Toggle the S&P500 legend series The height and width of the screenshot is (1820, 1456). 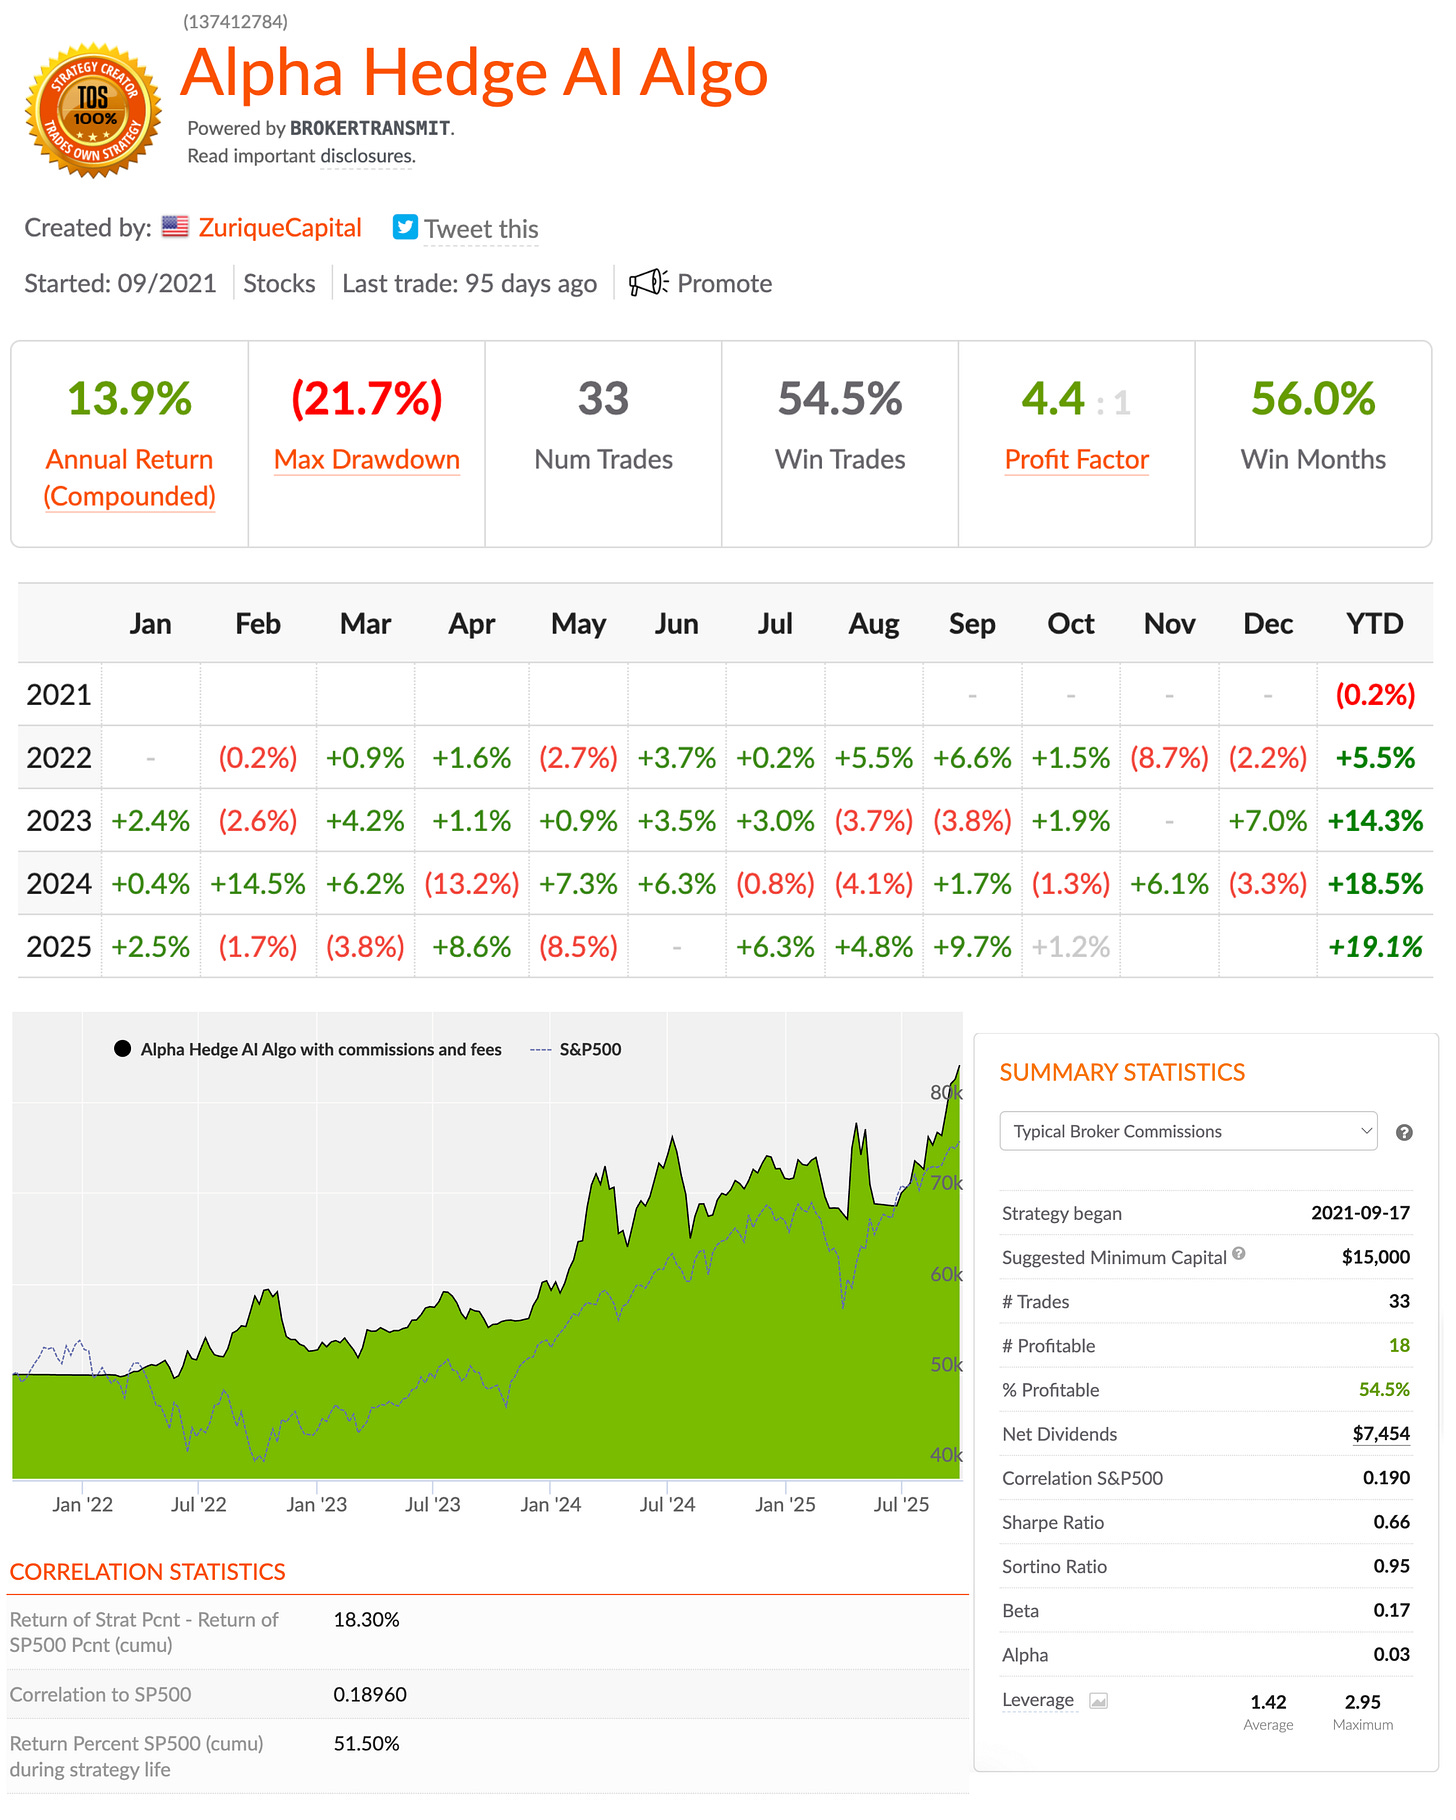point(576,1049)
